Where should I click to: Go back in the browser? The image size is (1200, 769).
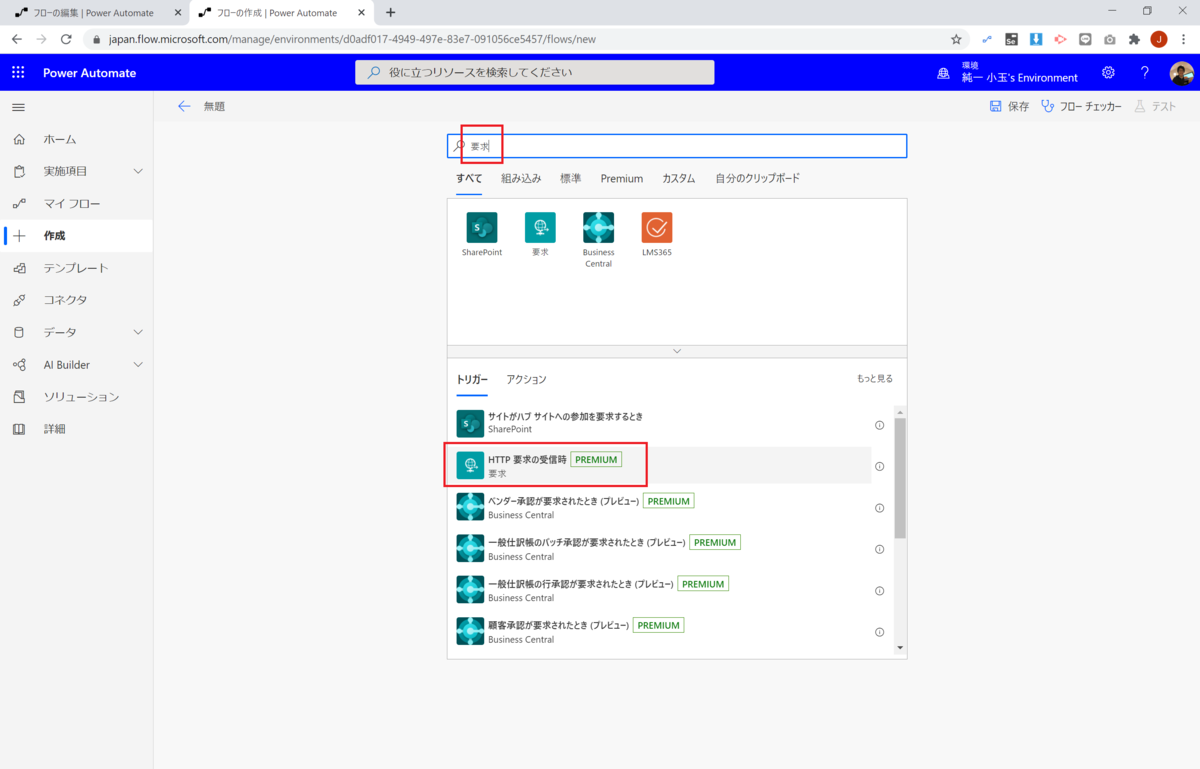tap(16, 39)
